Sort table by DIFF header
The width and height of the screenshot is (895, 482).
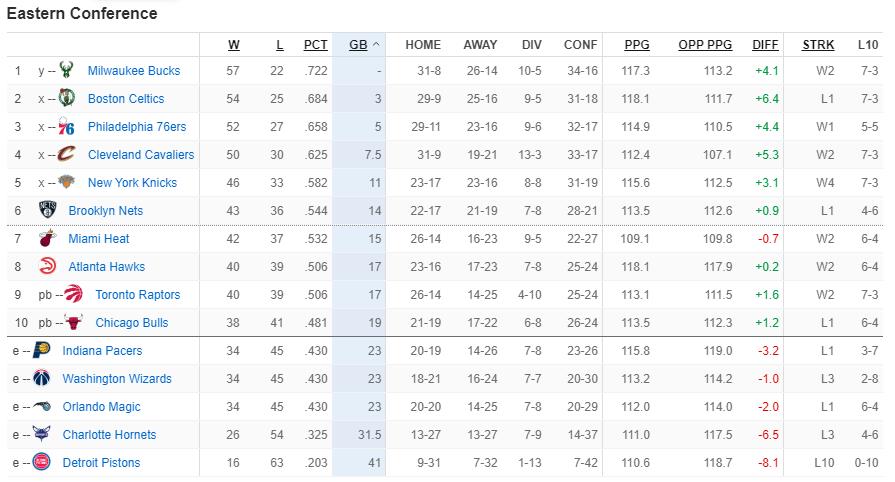(765, 45)
